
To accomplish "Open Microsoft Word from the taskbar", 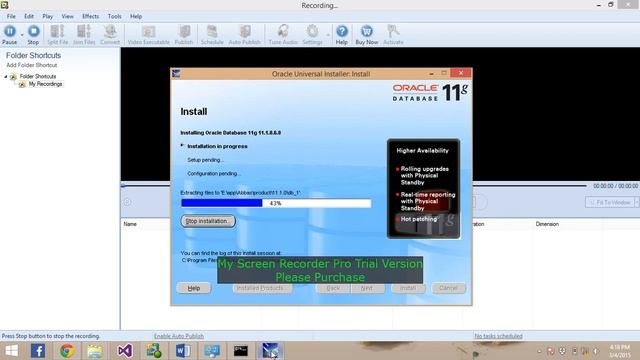I will point(183,351).
